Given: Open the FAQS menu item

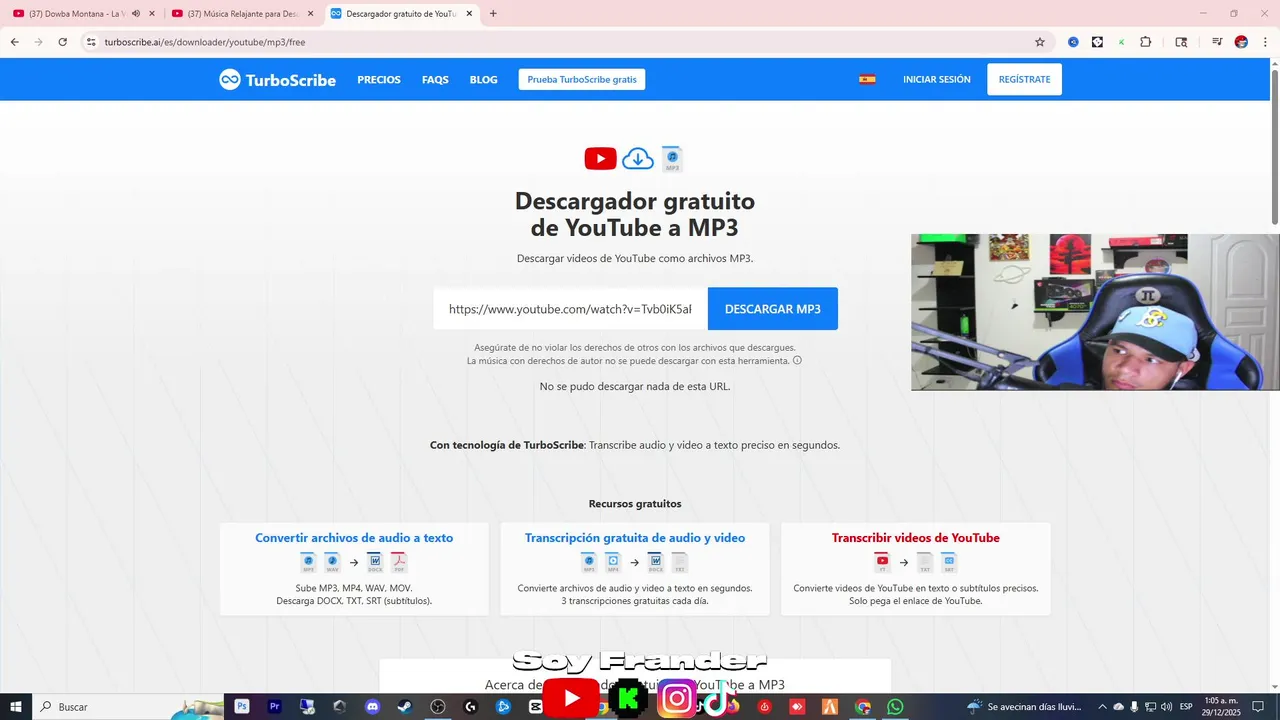Looking at the screenshot, I should pos(435,80).
